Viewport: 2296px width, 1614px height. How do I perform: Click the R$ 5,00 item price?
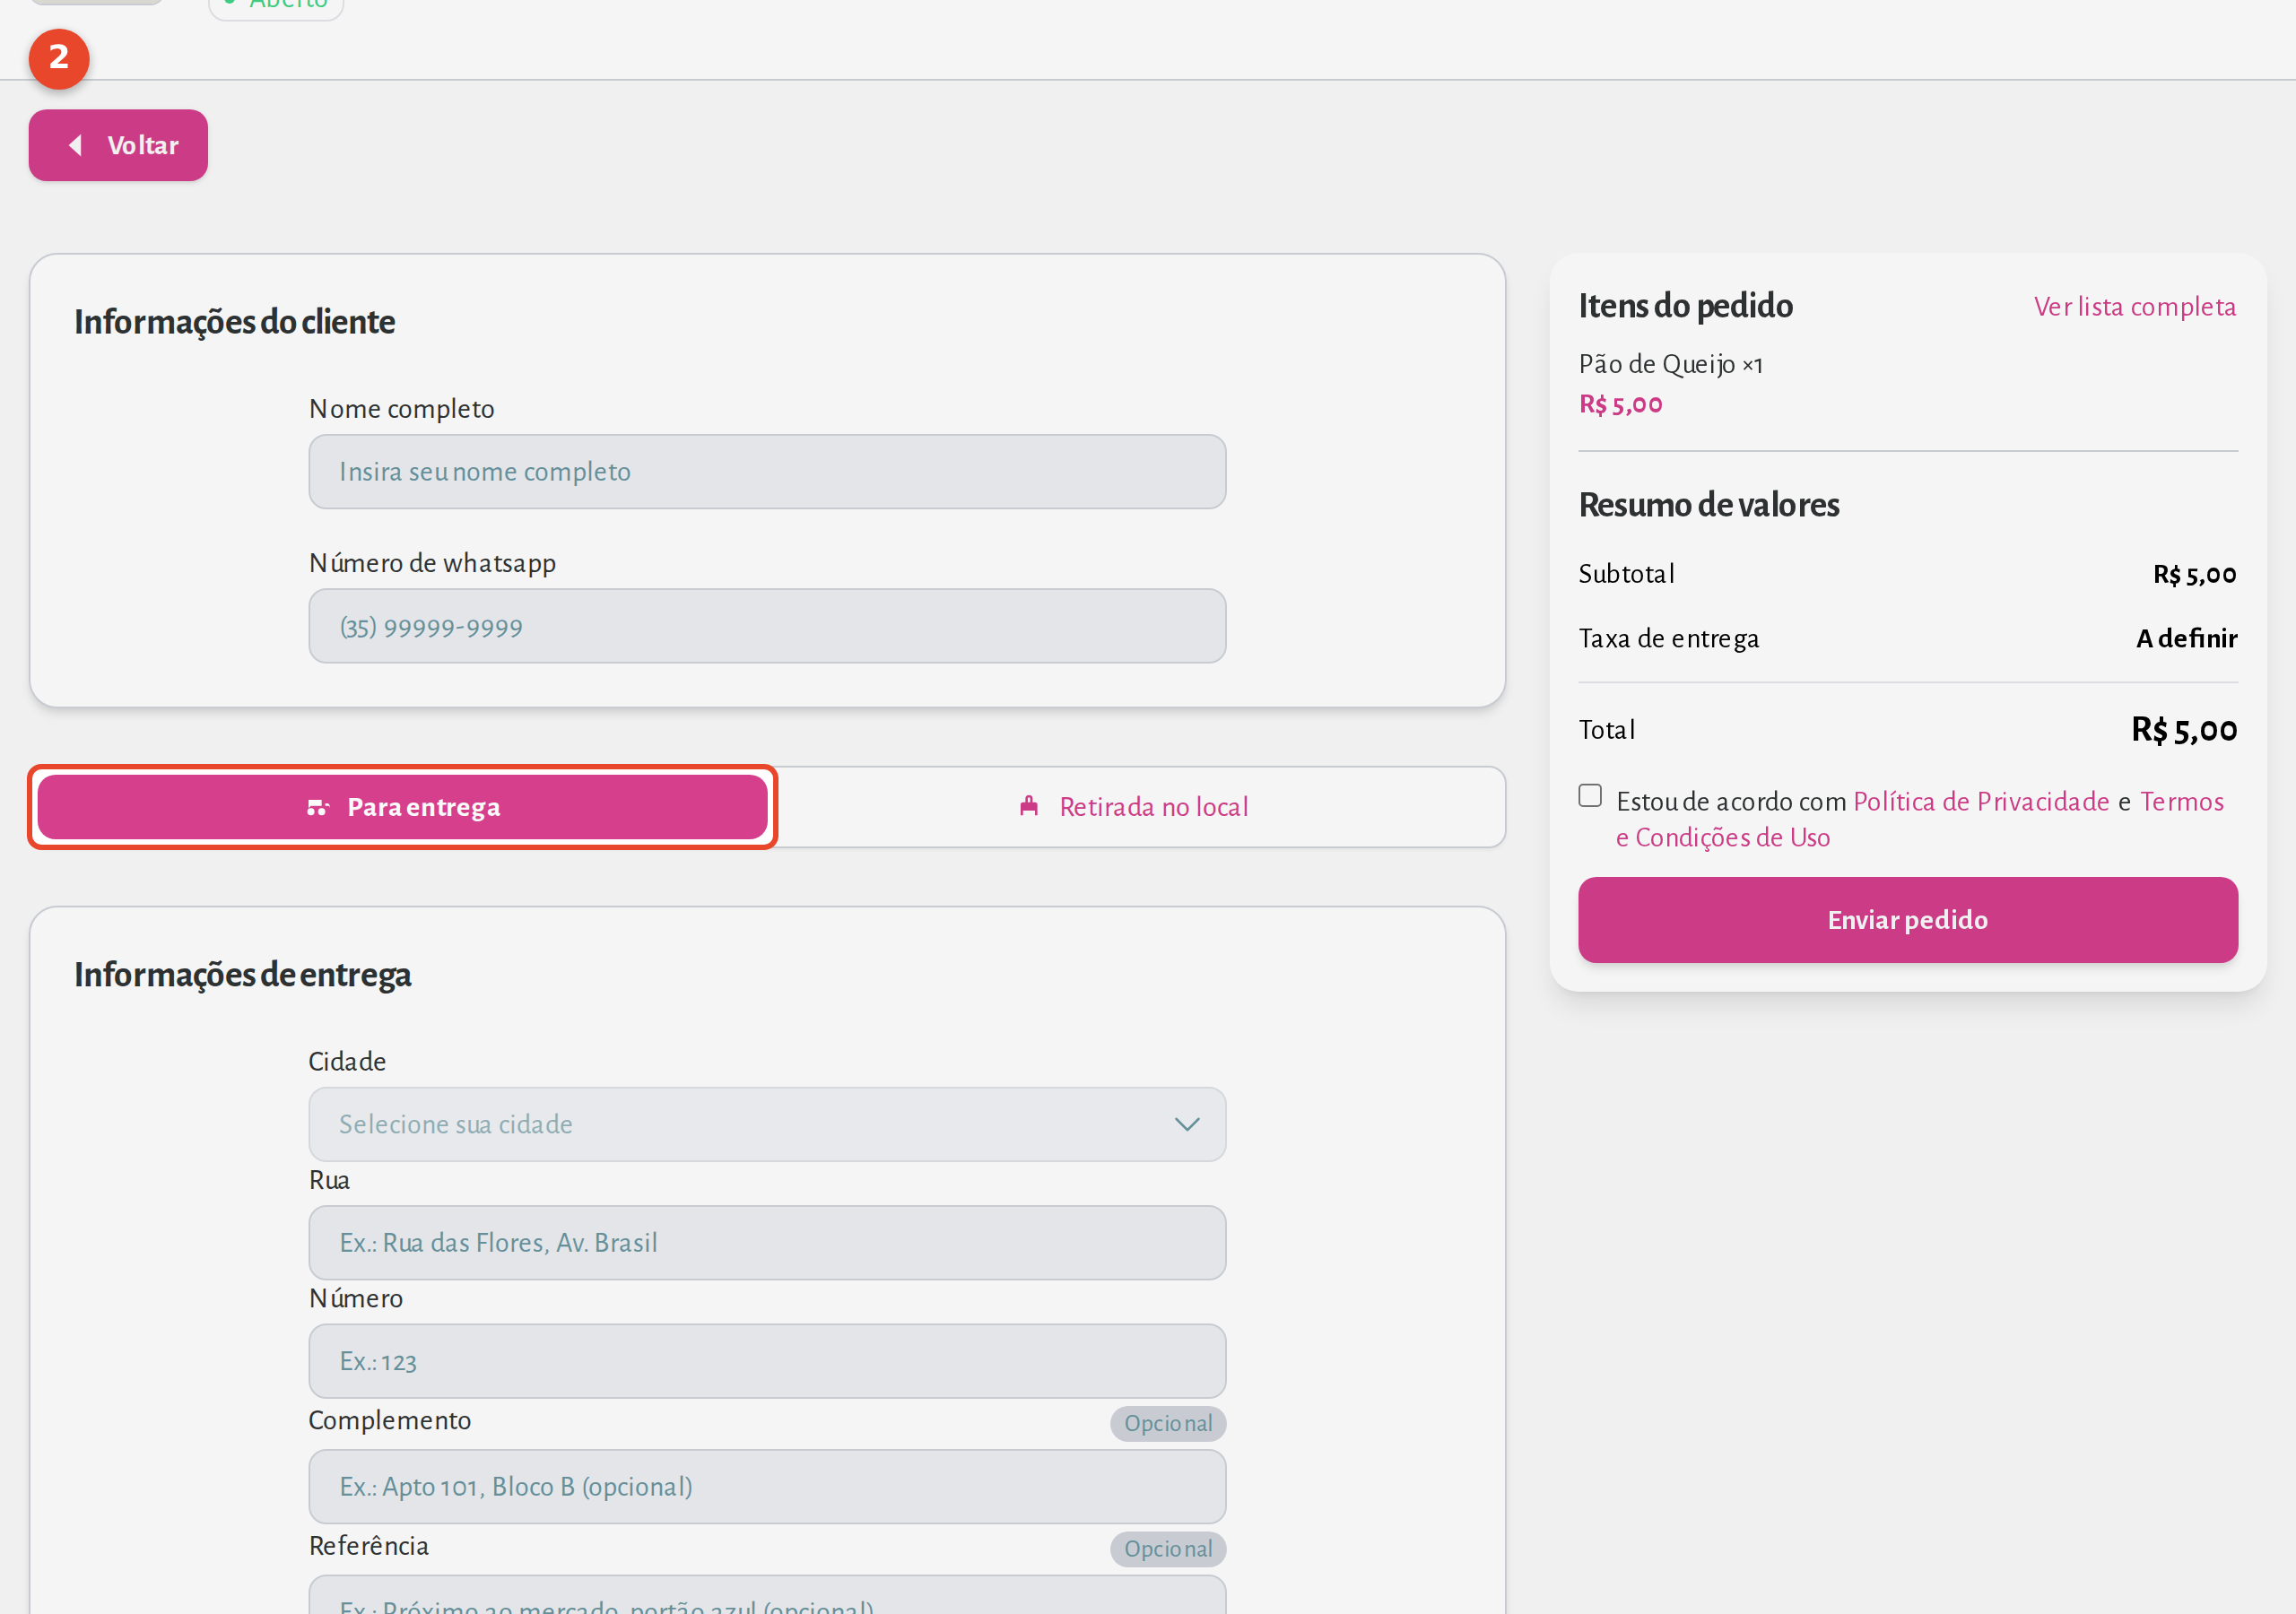pyautogui.click(x=1620, y=404)
